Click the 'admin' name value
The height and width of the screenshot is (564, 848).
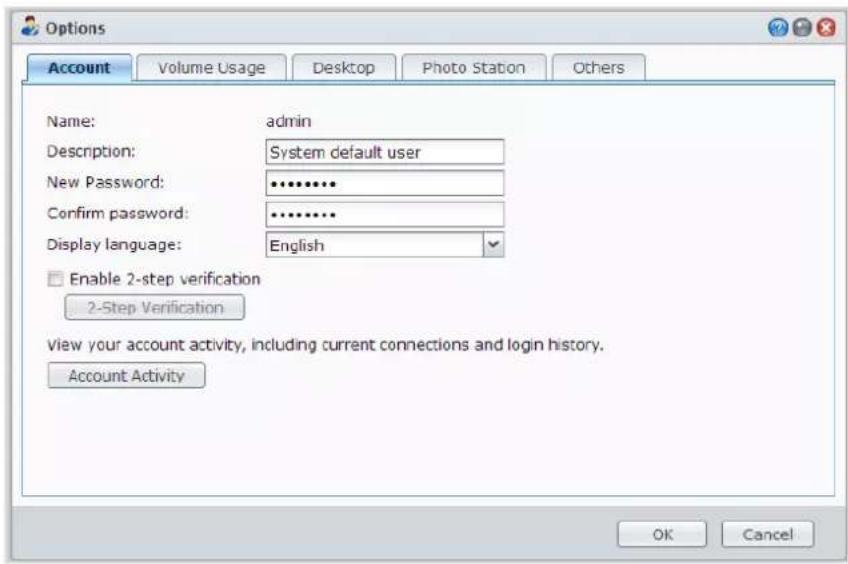click(x=288, y=121)
